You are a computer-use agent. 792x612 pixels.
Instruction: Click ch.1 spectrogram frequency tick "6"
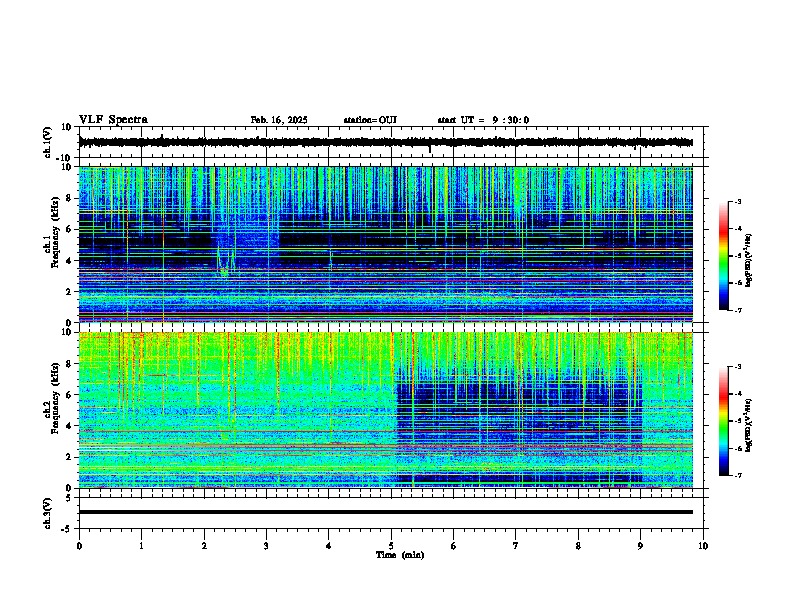click(69, 229)
